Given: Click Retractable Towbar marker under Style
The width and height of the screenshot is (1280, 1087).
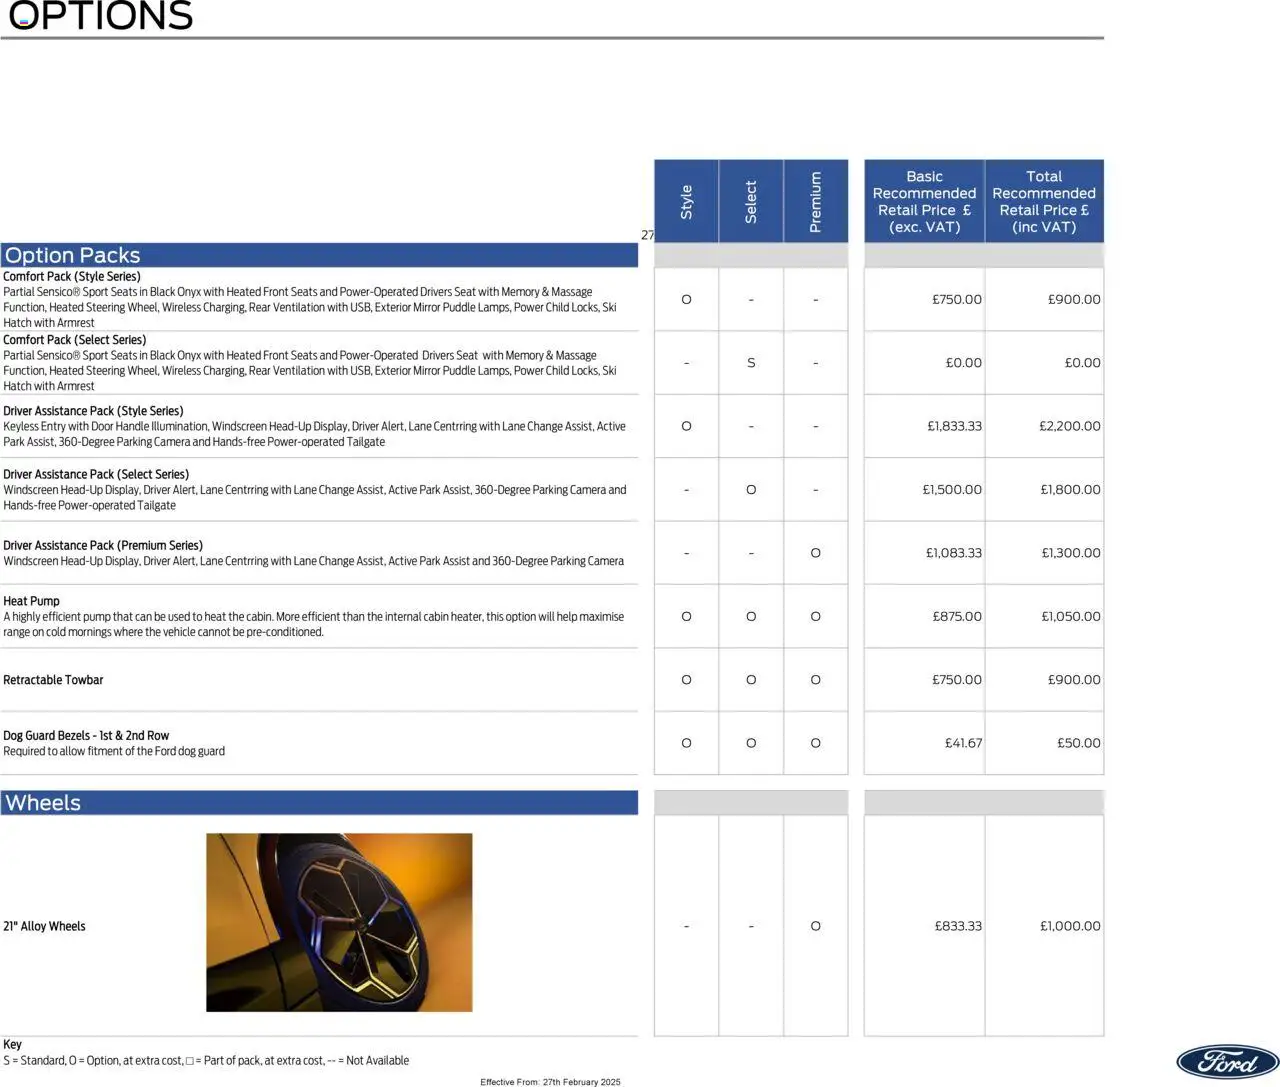Looking at the screenshot, I should (686, 680).
